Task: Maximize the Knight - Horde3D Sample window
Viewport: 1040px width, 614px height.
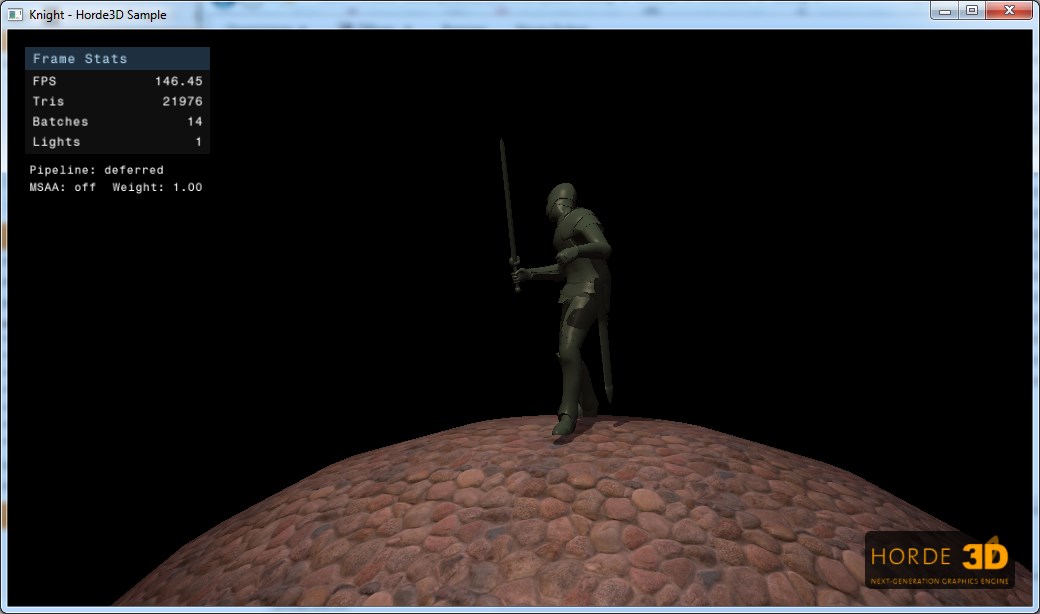Action: [x=972, y=11]
